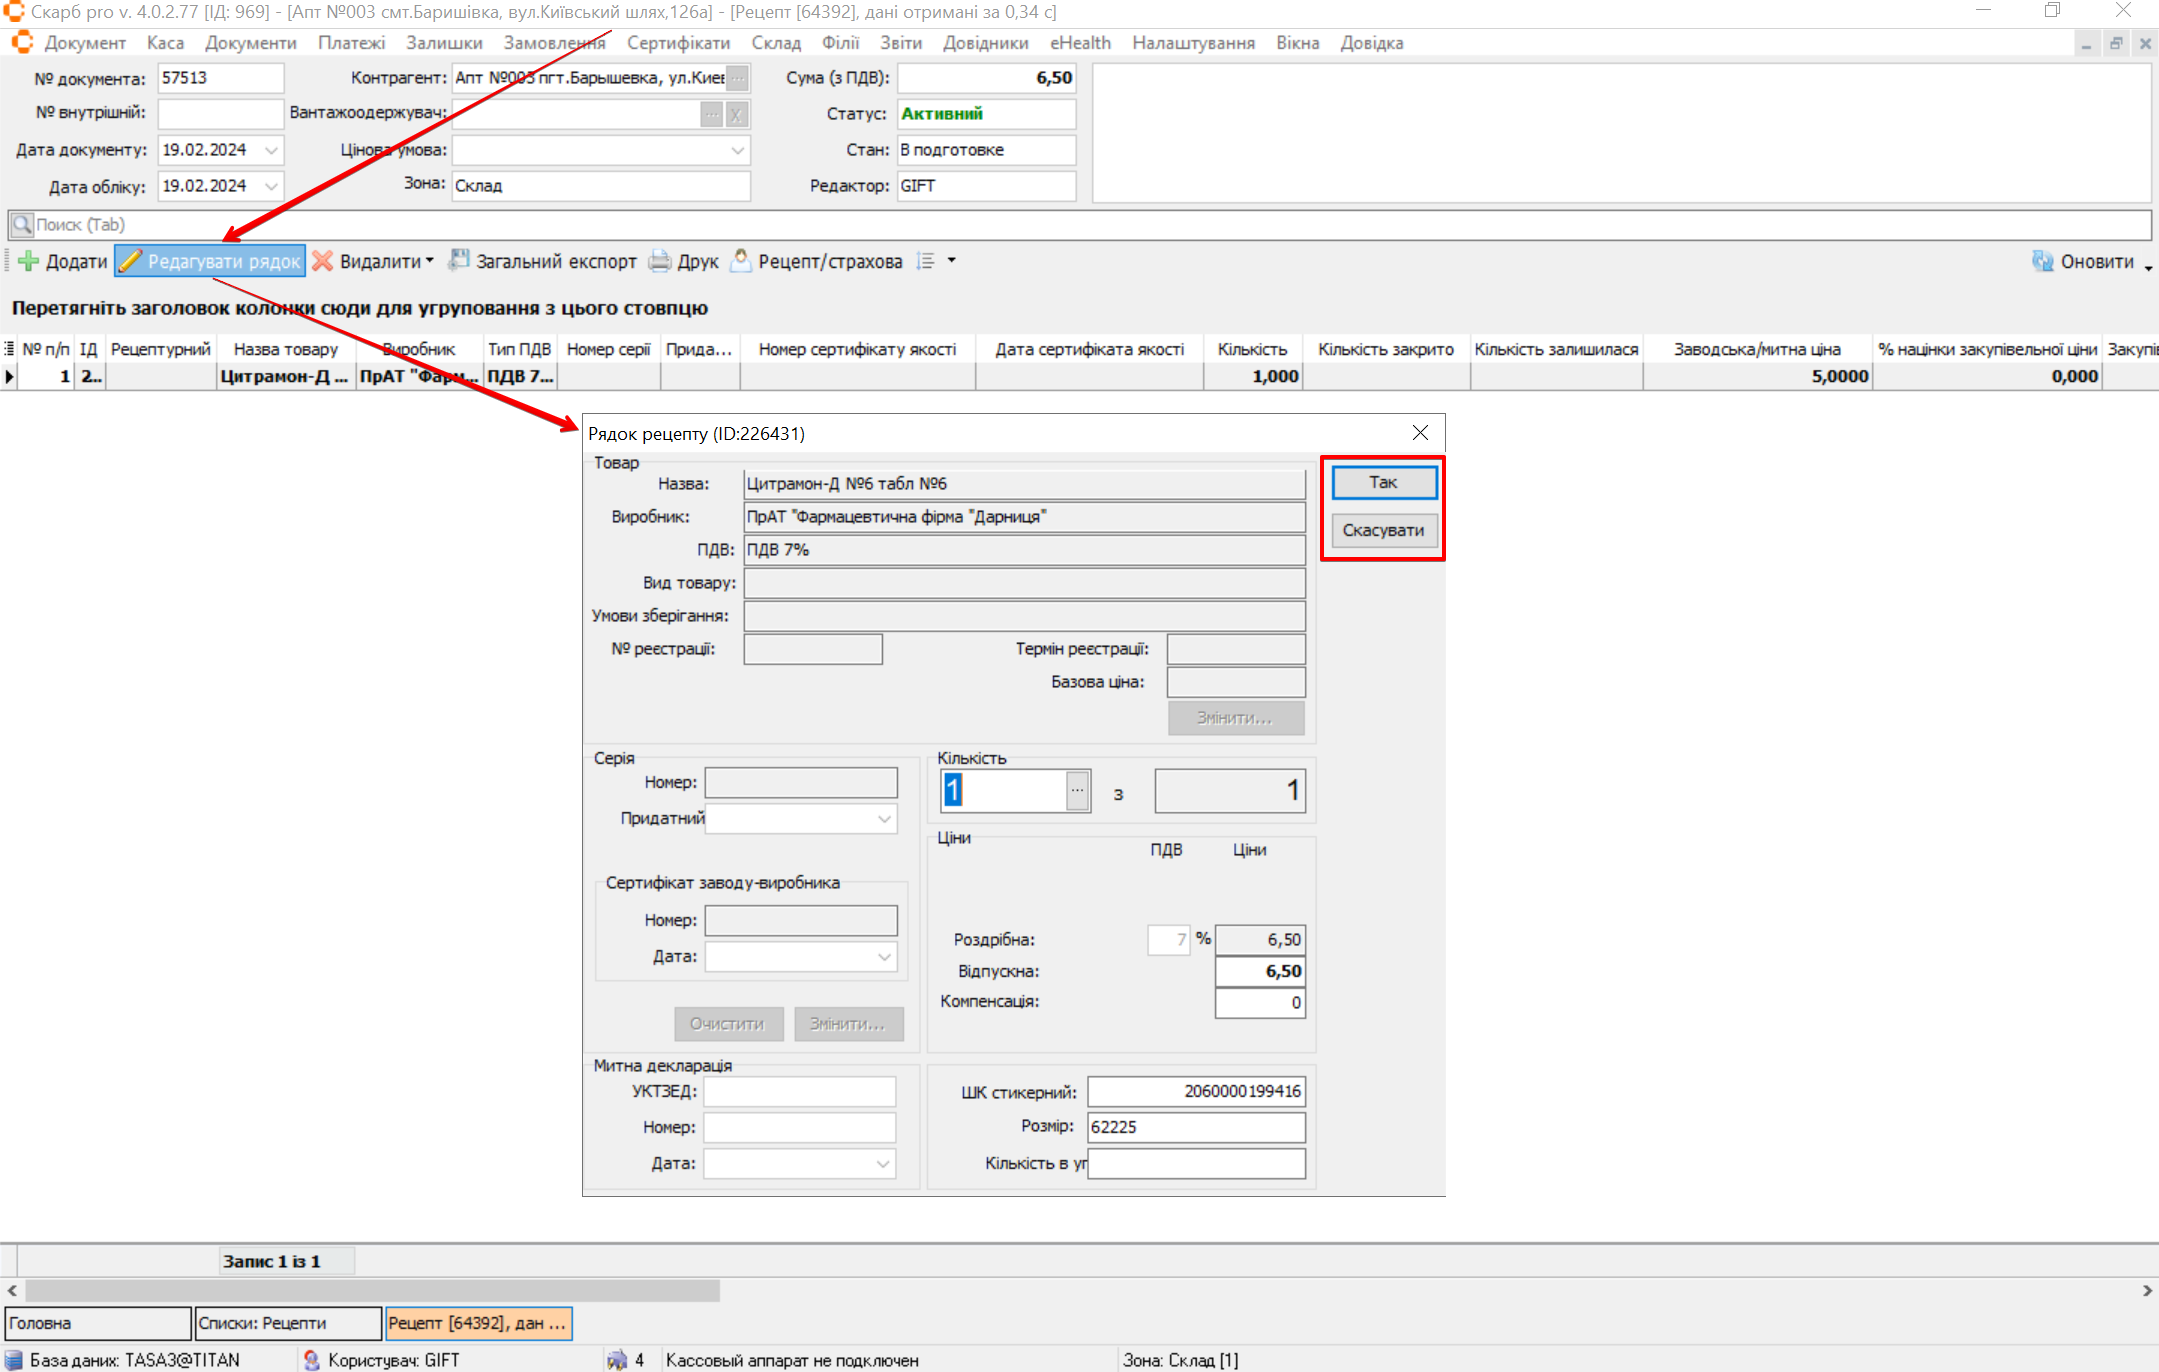Viewport: 2159px width, 1372px height.
Task: Click the horizontal scrollbar thumb at bottom
Action: (x=370, y=1291)
